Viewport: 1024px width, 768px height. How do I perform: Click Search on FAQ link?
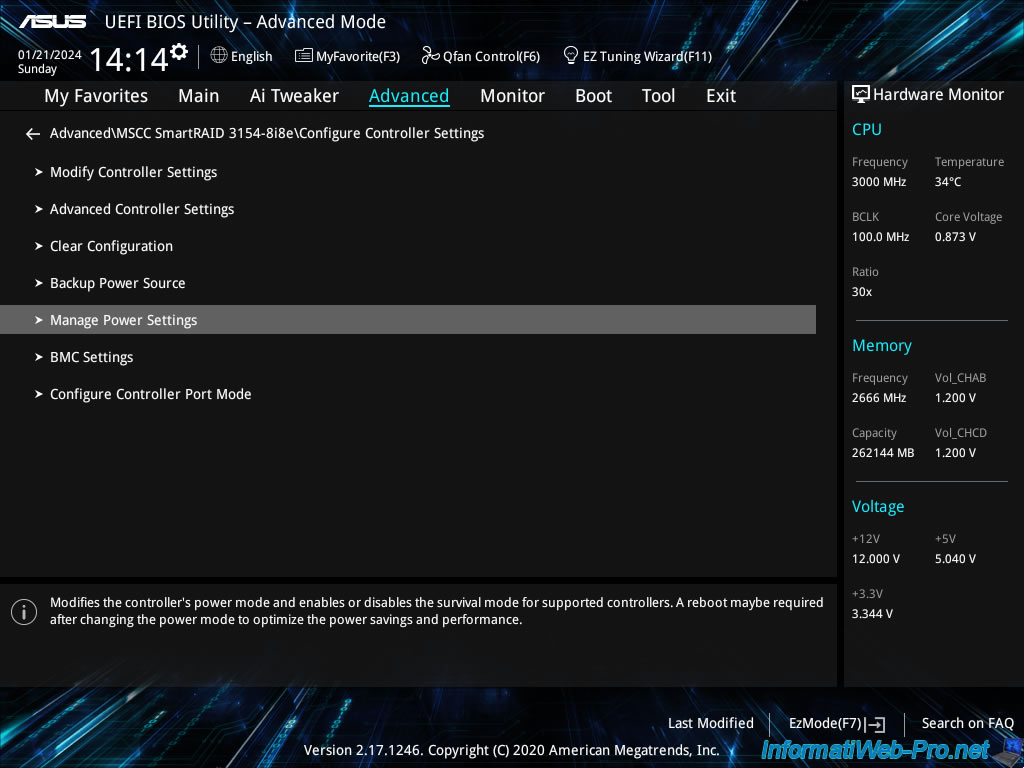[x=967, y=723]
